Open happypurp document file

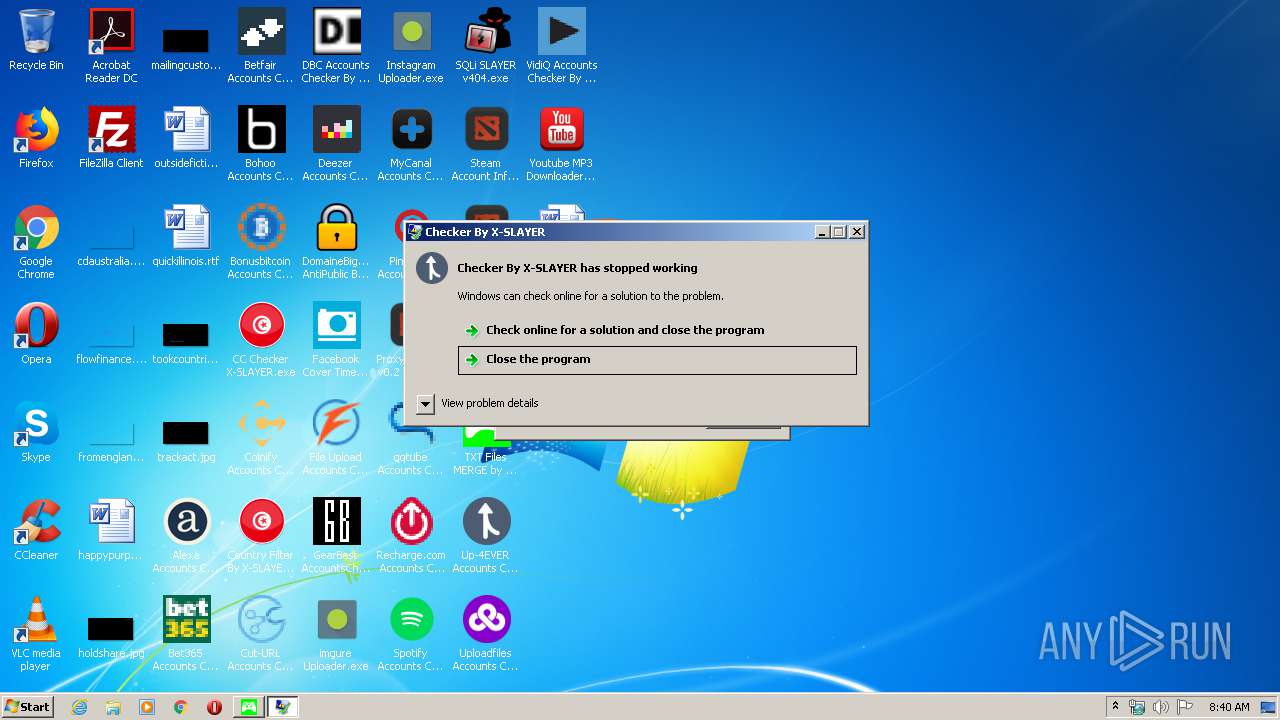(111, 530)
